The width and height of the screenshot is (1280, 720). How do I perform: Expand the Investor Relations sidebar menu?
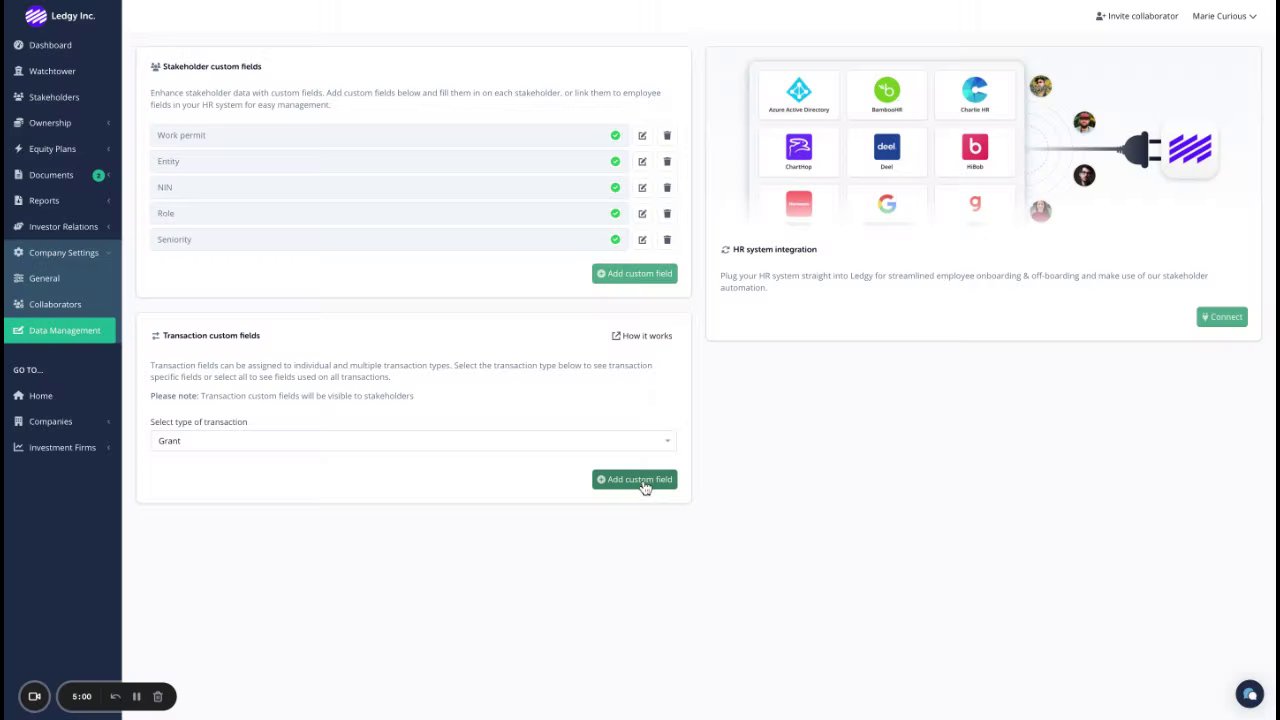(x=61, y=227)
